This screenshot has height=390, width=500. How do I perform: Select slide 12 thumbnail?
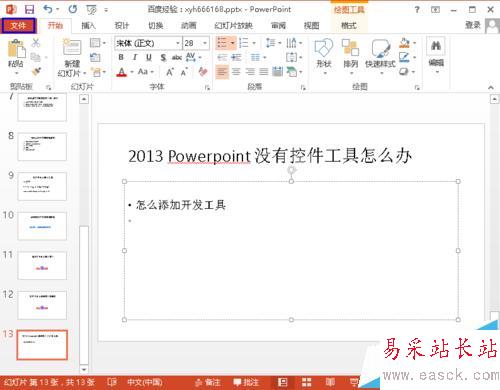(x=42, y=305)
